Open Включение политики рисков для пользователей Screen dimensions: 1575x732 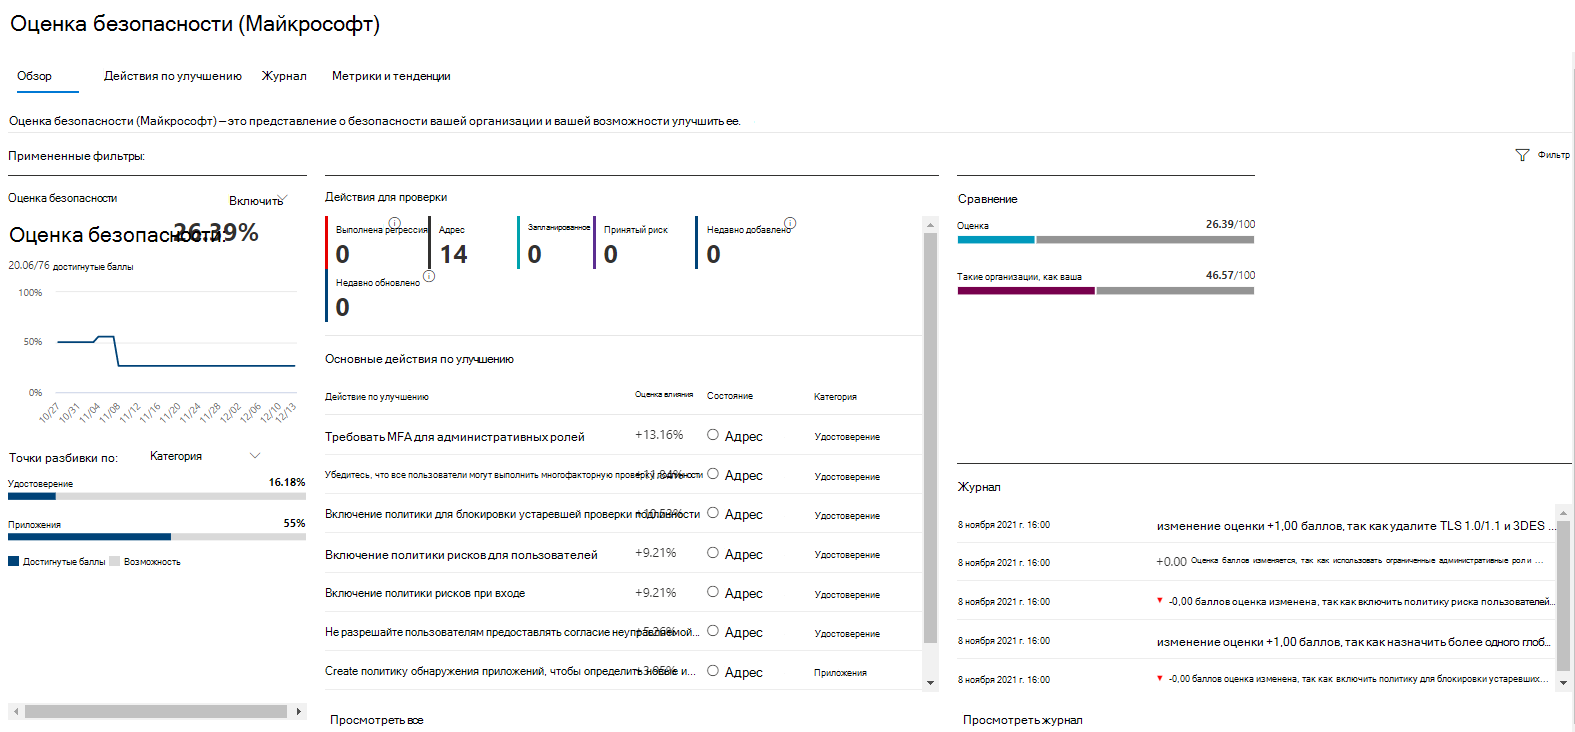click(x=461, y=555)
